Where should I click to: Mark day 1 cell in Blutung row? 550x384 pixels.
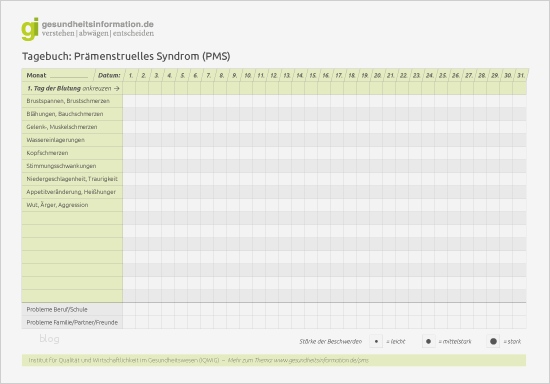(x=129, y=88)
